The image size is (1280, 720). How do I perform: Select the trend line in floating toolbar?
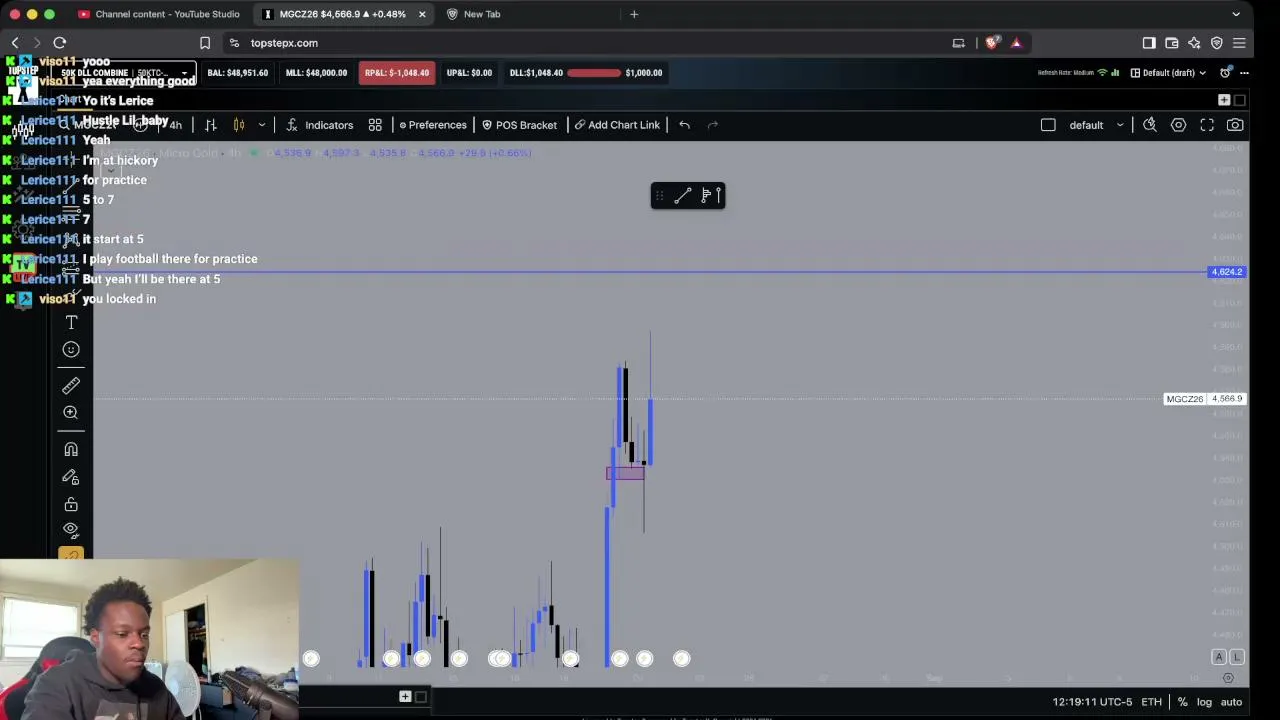pyautogui.click(x=683, y=196)
